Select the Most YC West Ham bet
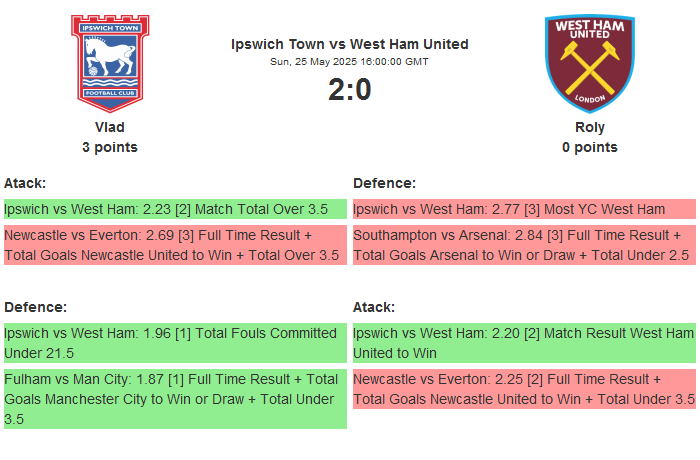The height and width of the screenshot is (460, 700). pyautogui.click(x=523, y=209)
